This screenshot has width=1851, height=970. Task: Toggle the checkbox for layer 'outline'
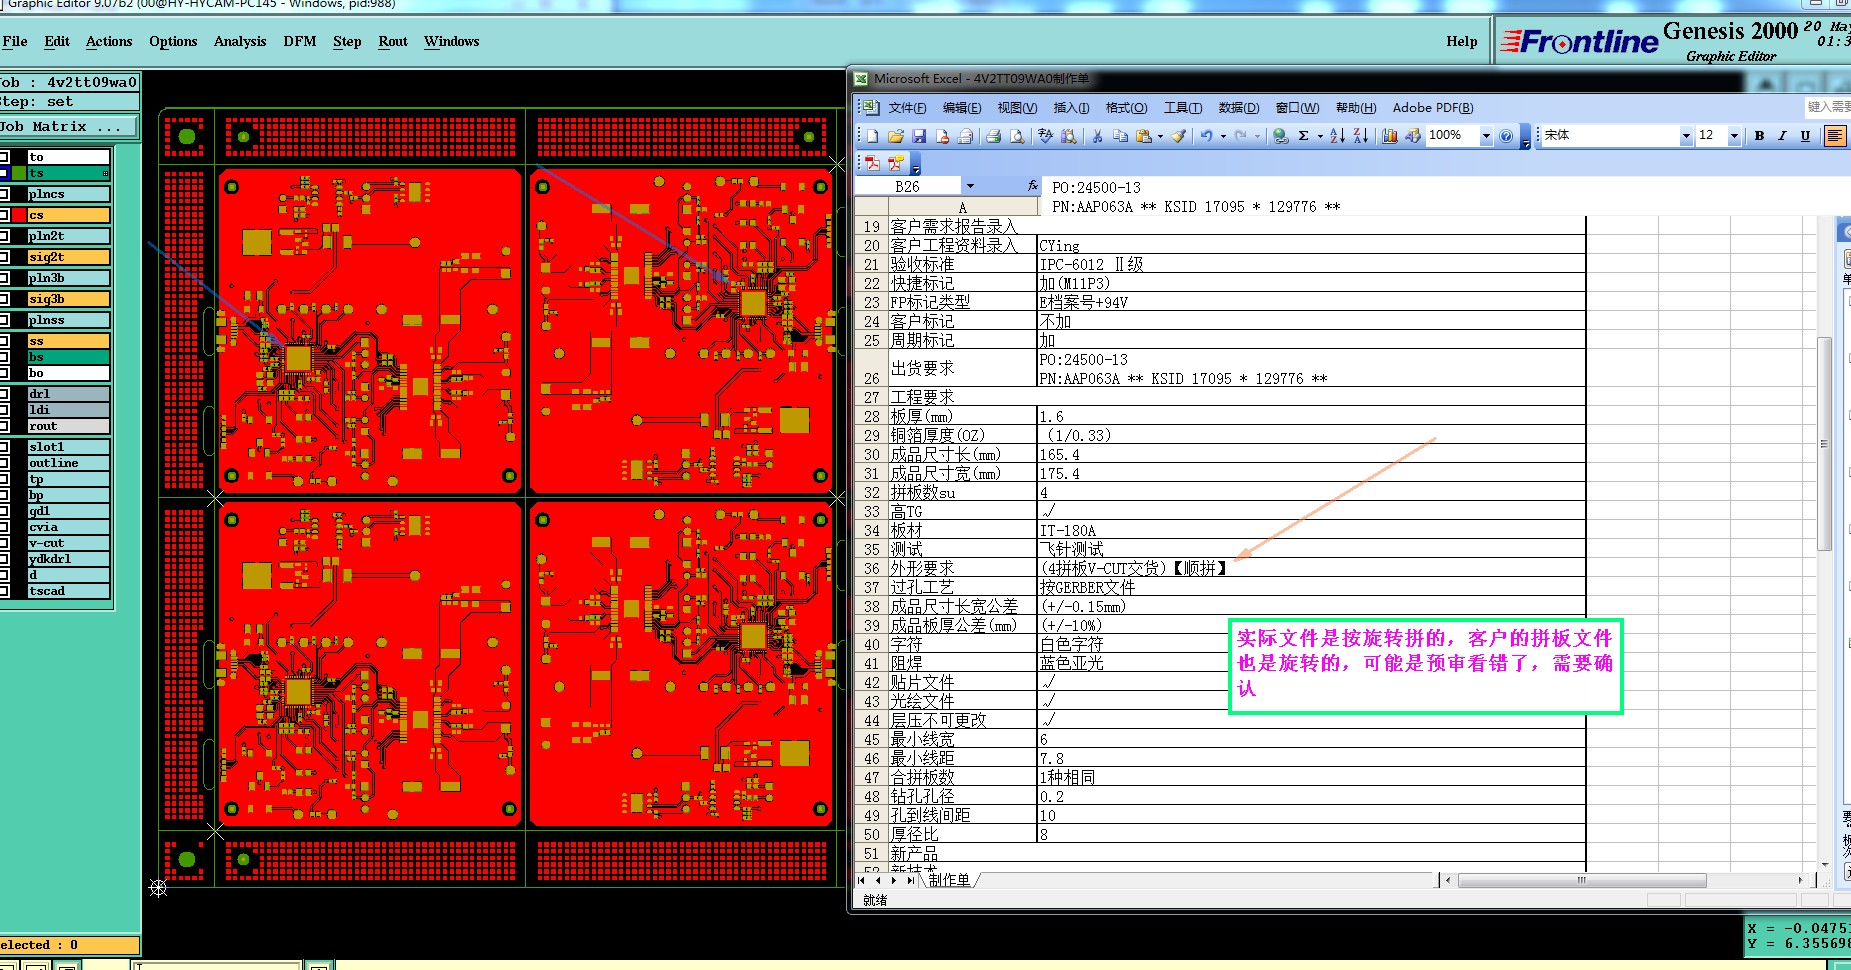pyautogui.click(x=4, y=463)
